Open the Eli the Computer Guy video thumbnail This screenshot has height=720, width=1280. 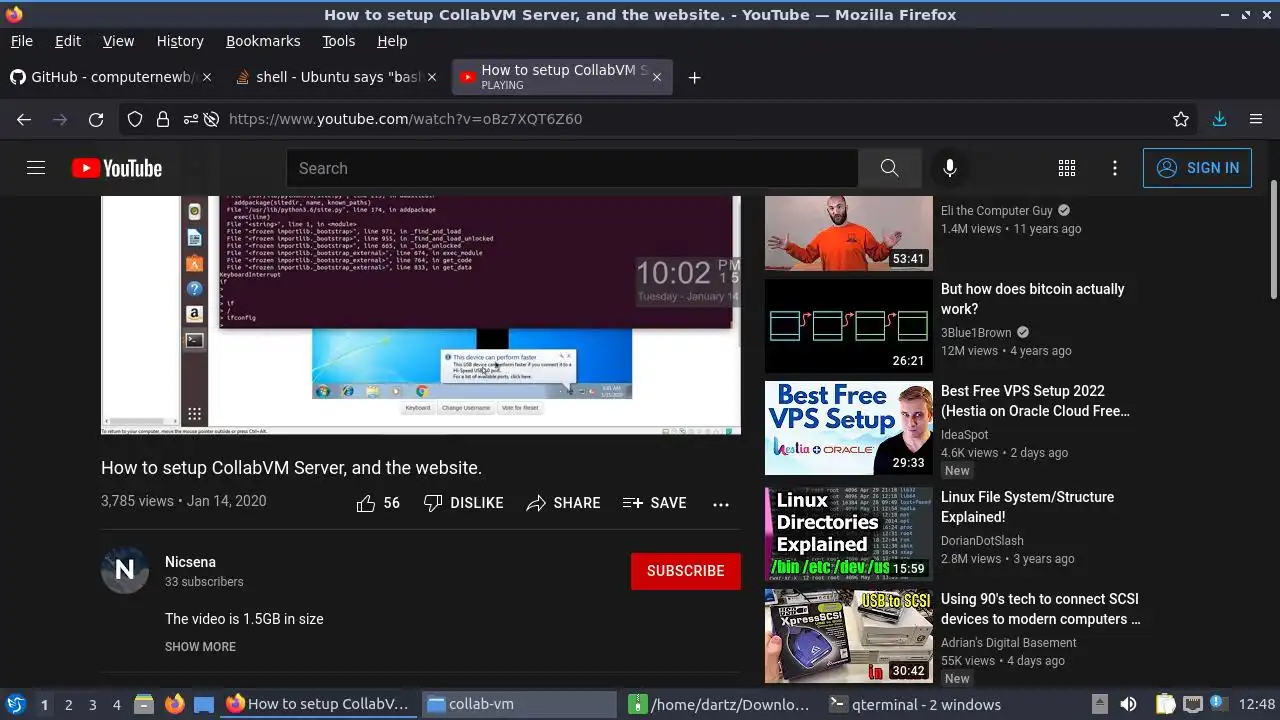[848, 233]
